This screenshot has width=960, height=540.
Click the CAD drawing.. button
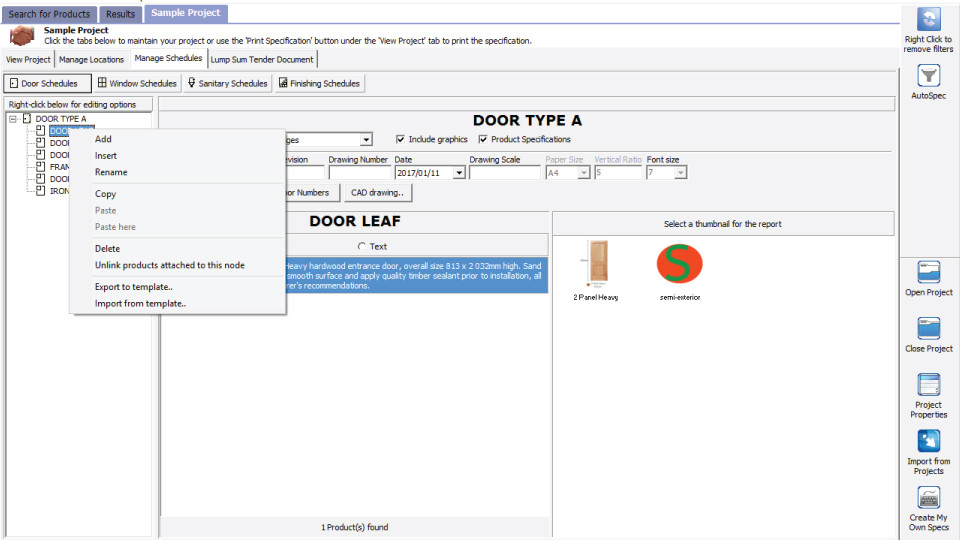[x=377, y=192]
